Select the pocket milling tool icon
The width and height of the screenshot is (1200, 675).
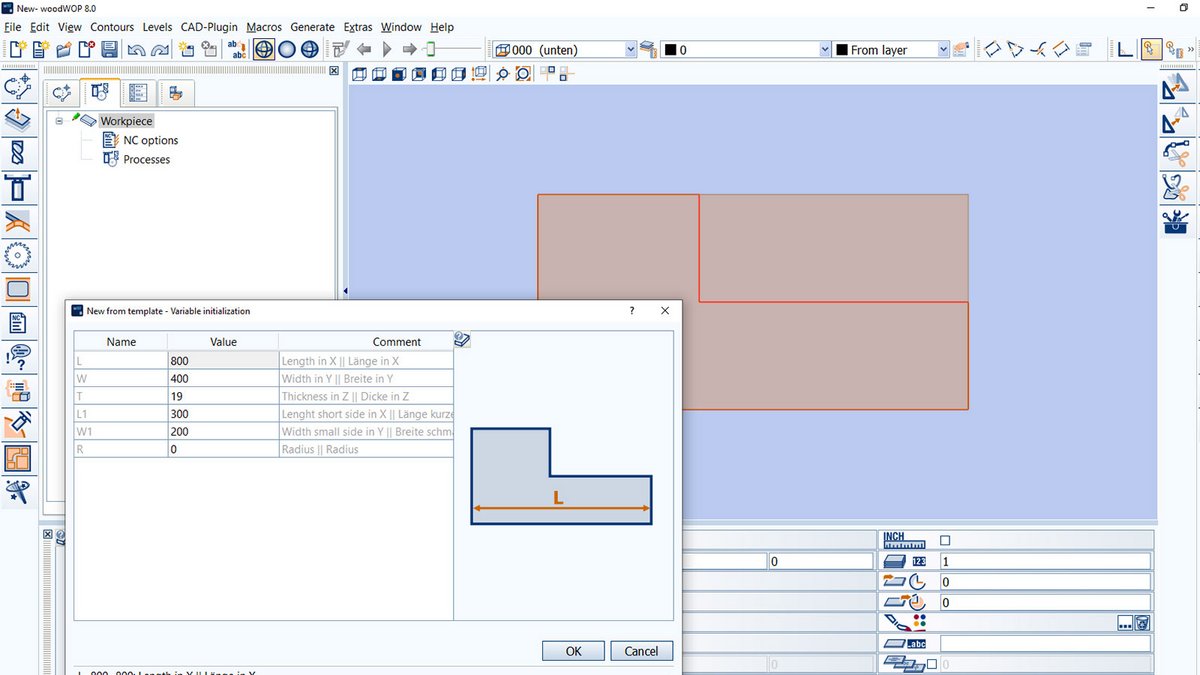(x=19, y=289)
